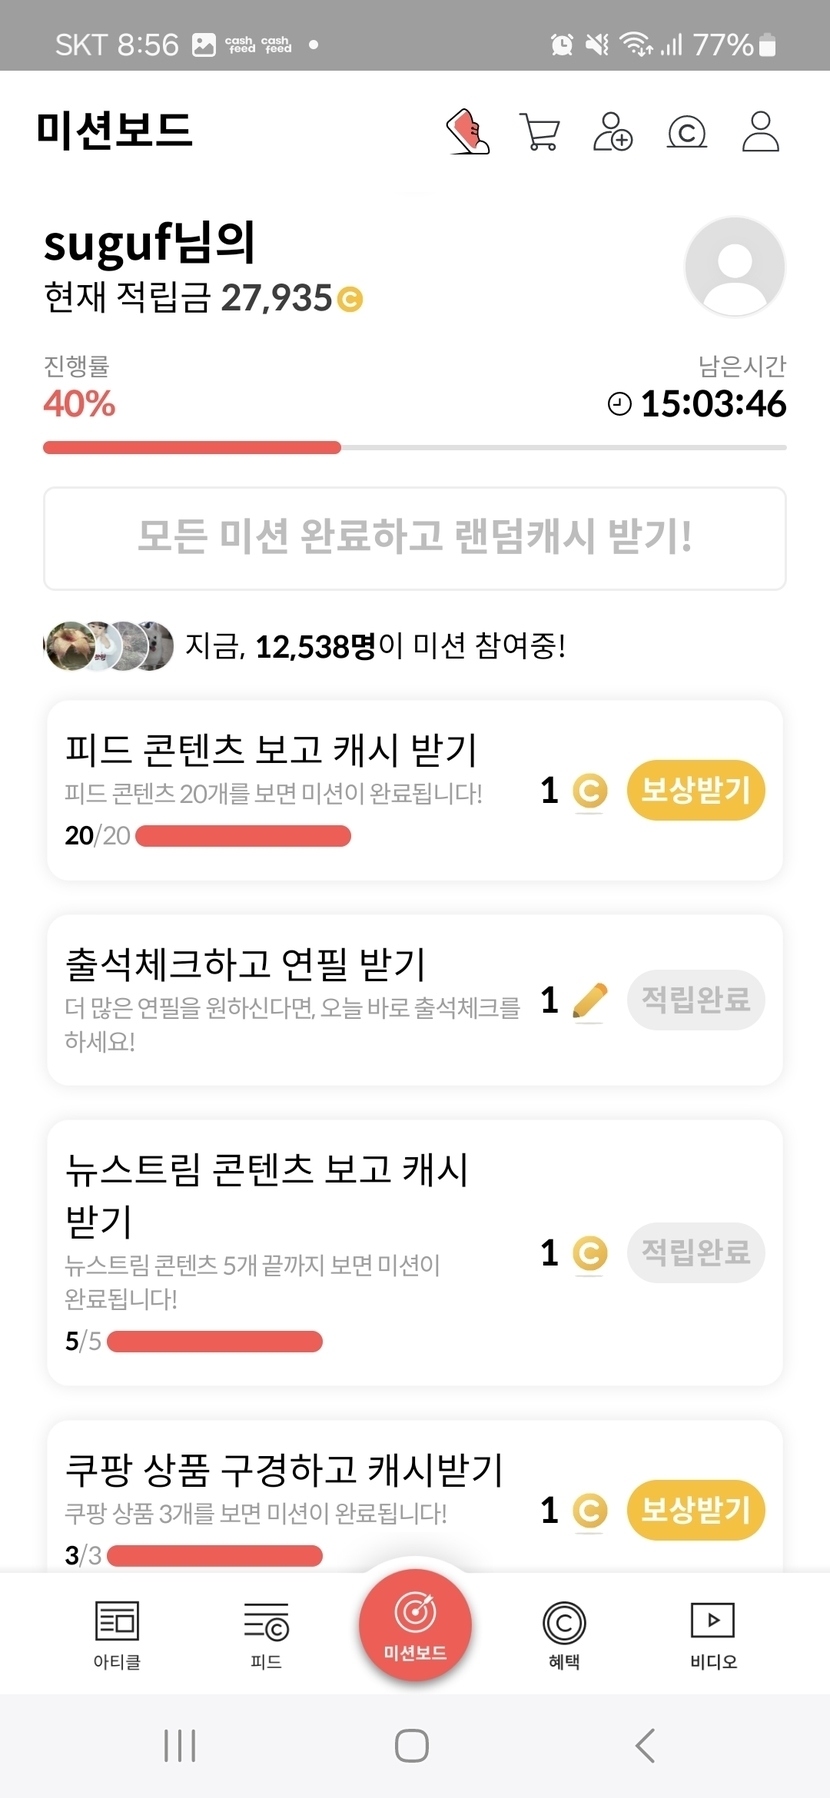Tap the gray profile avatar picture
Viewport: 830px width, 1798px height.
[x=735, y=266]
